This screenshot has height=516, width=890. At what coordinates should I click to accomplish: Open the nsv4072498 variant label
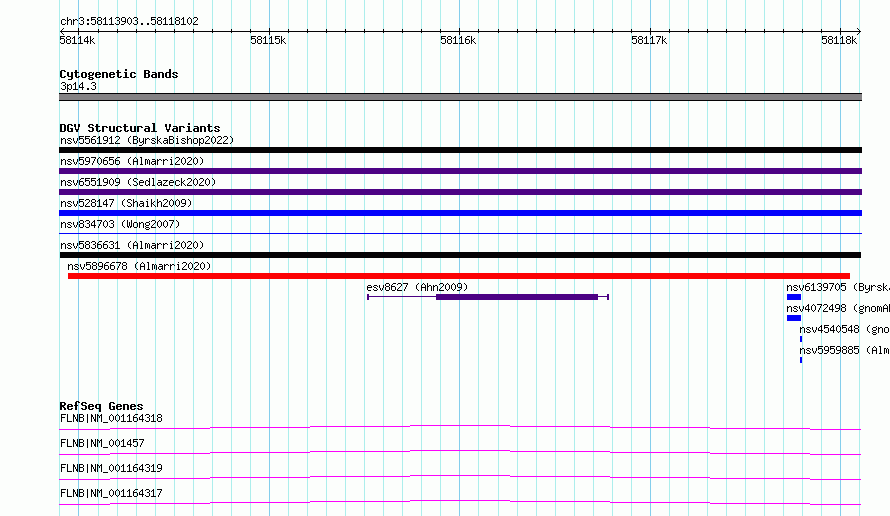coord(838,308)
